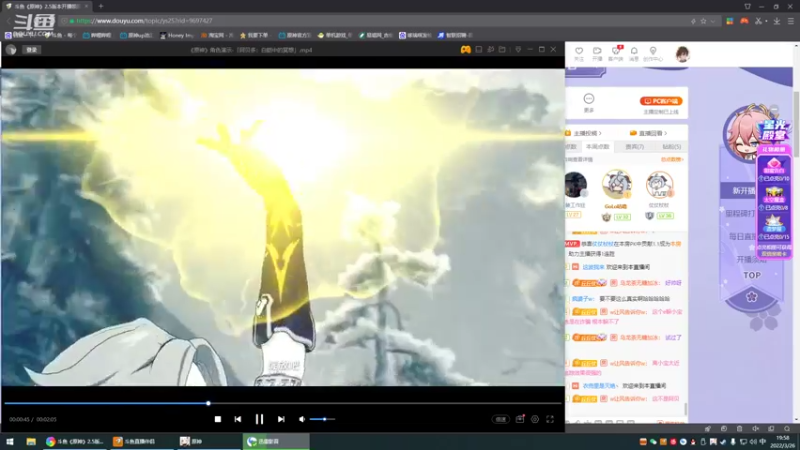Screen dimensions: 800x450
Task: Click the TOP back-to-top button
Action: (x=752, y=276)
